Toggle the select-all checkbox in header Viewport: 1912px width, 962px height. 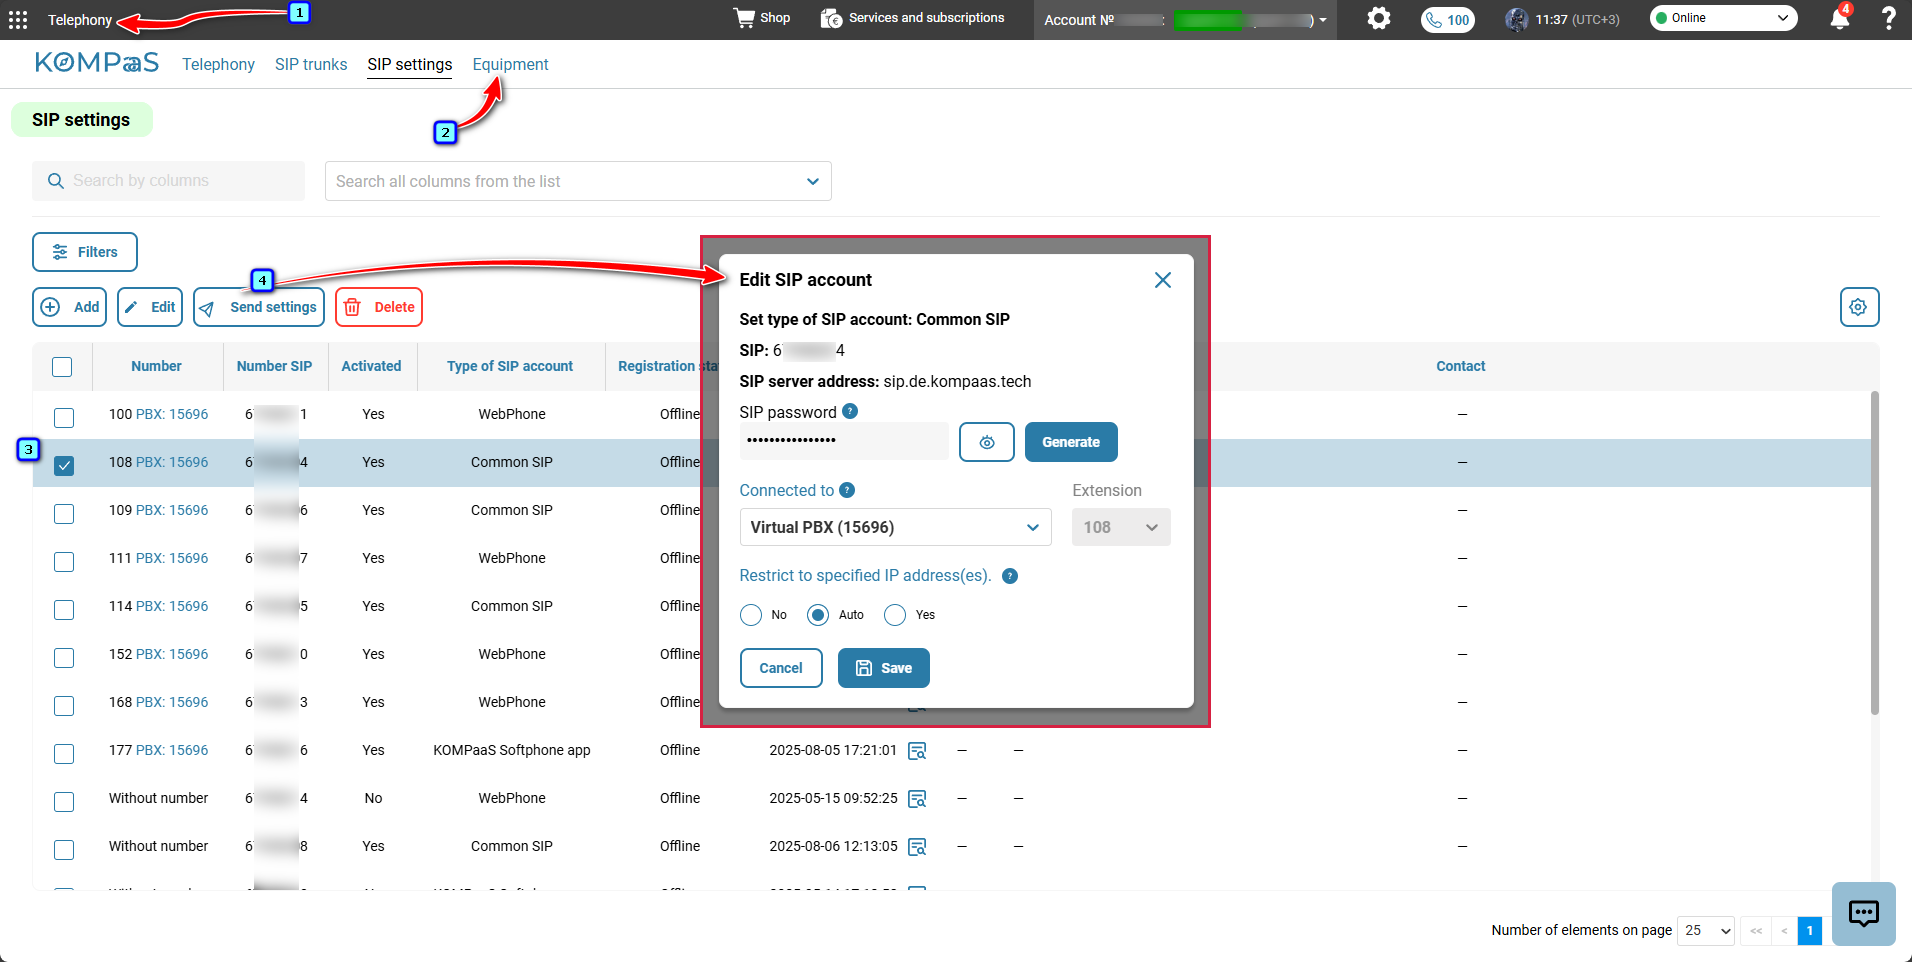click(x=62, y=367)
